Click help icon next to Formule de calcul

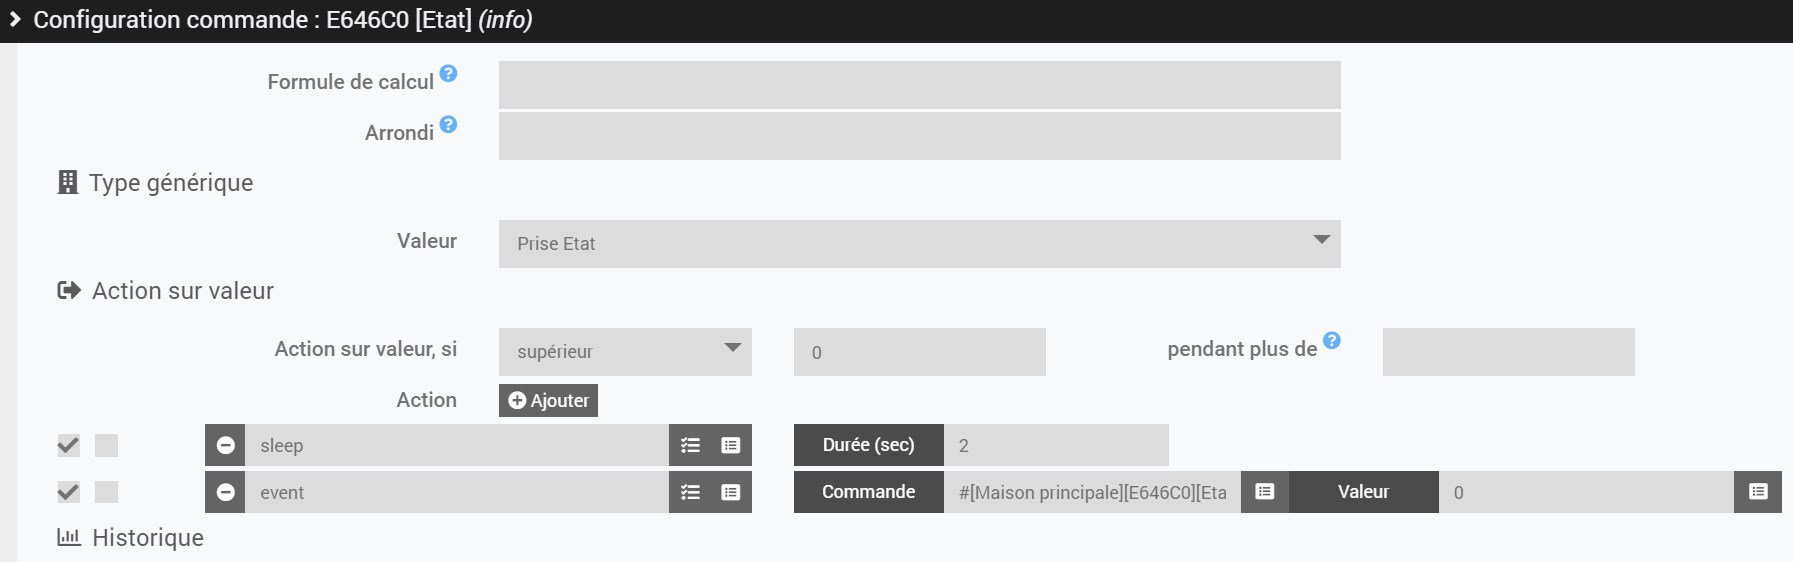[x=449, y=73]
